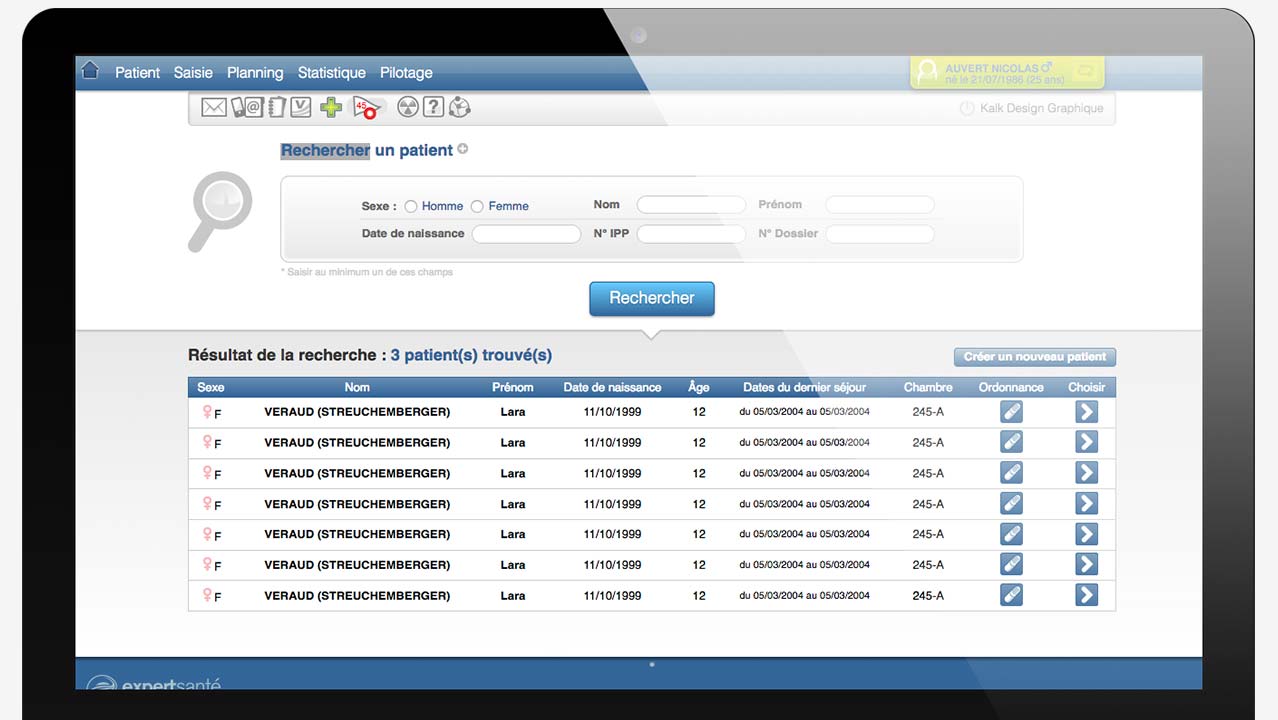
Task: Click the switch-patient arrows in yellow patient banner
Action: pyautogui.click(x=1086, y=72)
